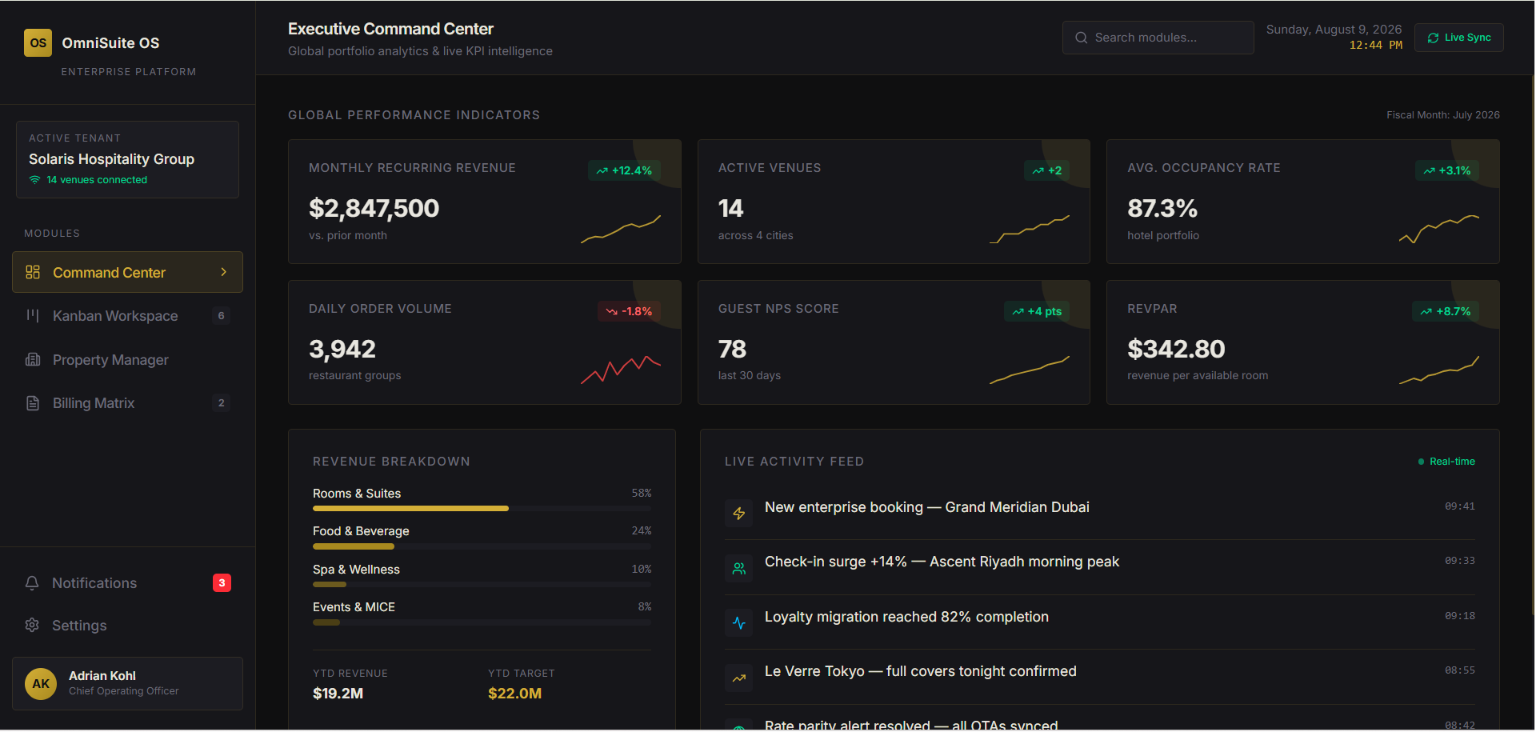
Task: Click the RevPAR sparkline chart
Action: 1439,369
